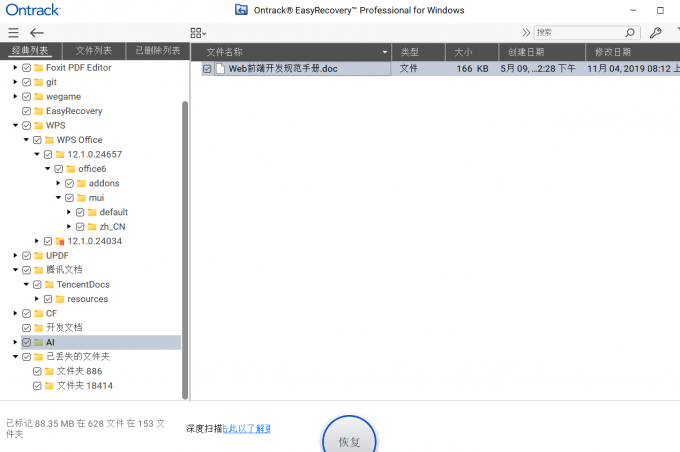Go back with the left arrow
The height and width of the screenshot is (452, 680).
[x=37, y=33]
